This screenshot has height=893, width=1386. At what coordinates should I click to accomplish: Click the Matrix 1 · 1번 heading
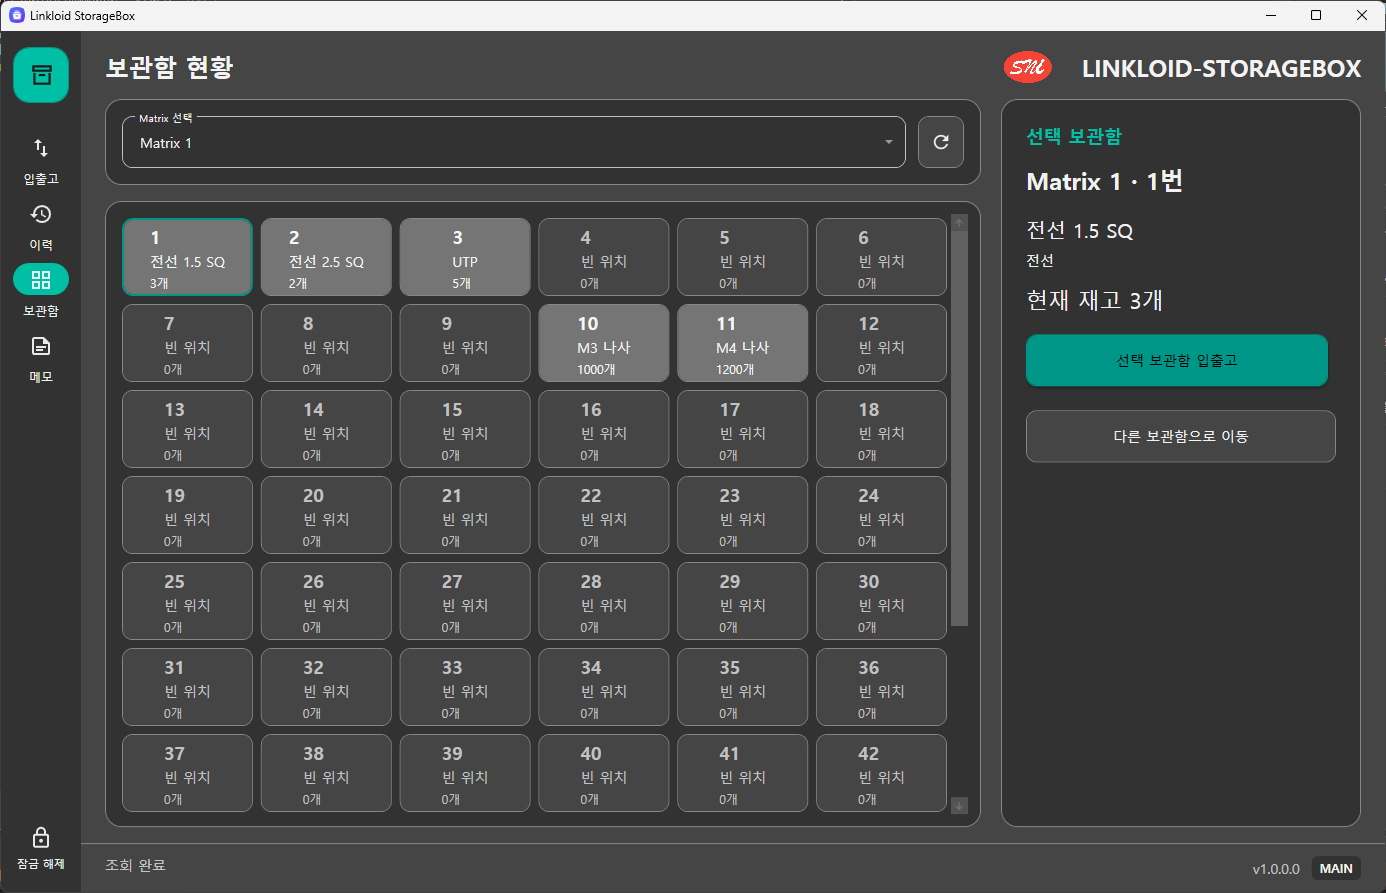(1105, 181)
